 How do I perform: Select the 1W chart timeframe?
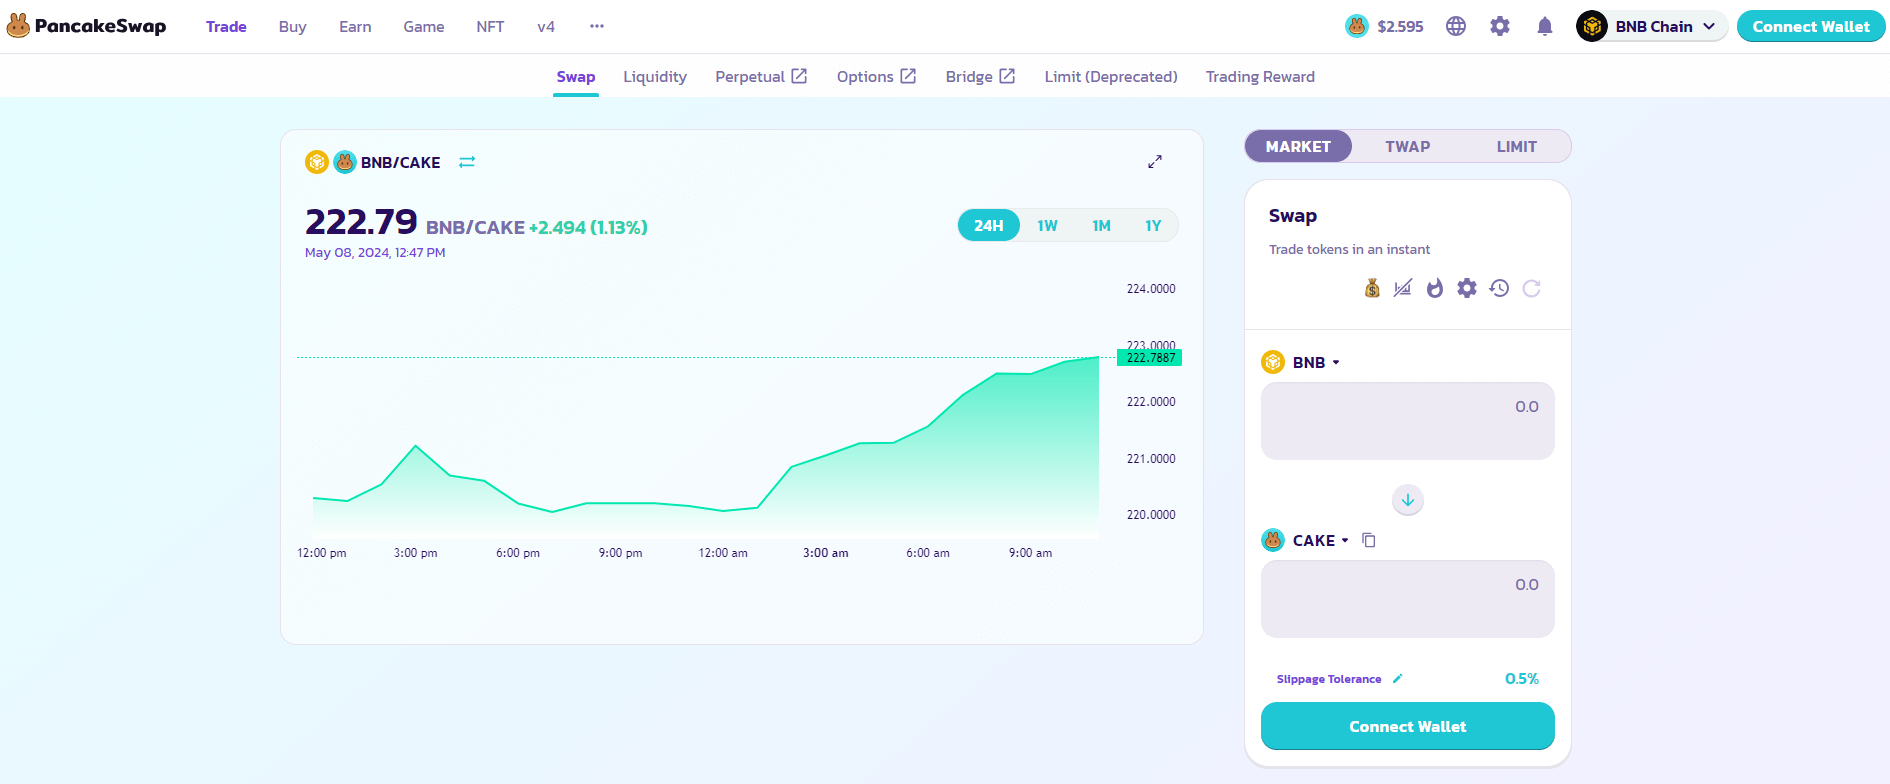(x=1047, y=226)
